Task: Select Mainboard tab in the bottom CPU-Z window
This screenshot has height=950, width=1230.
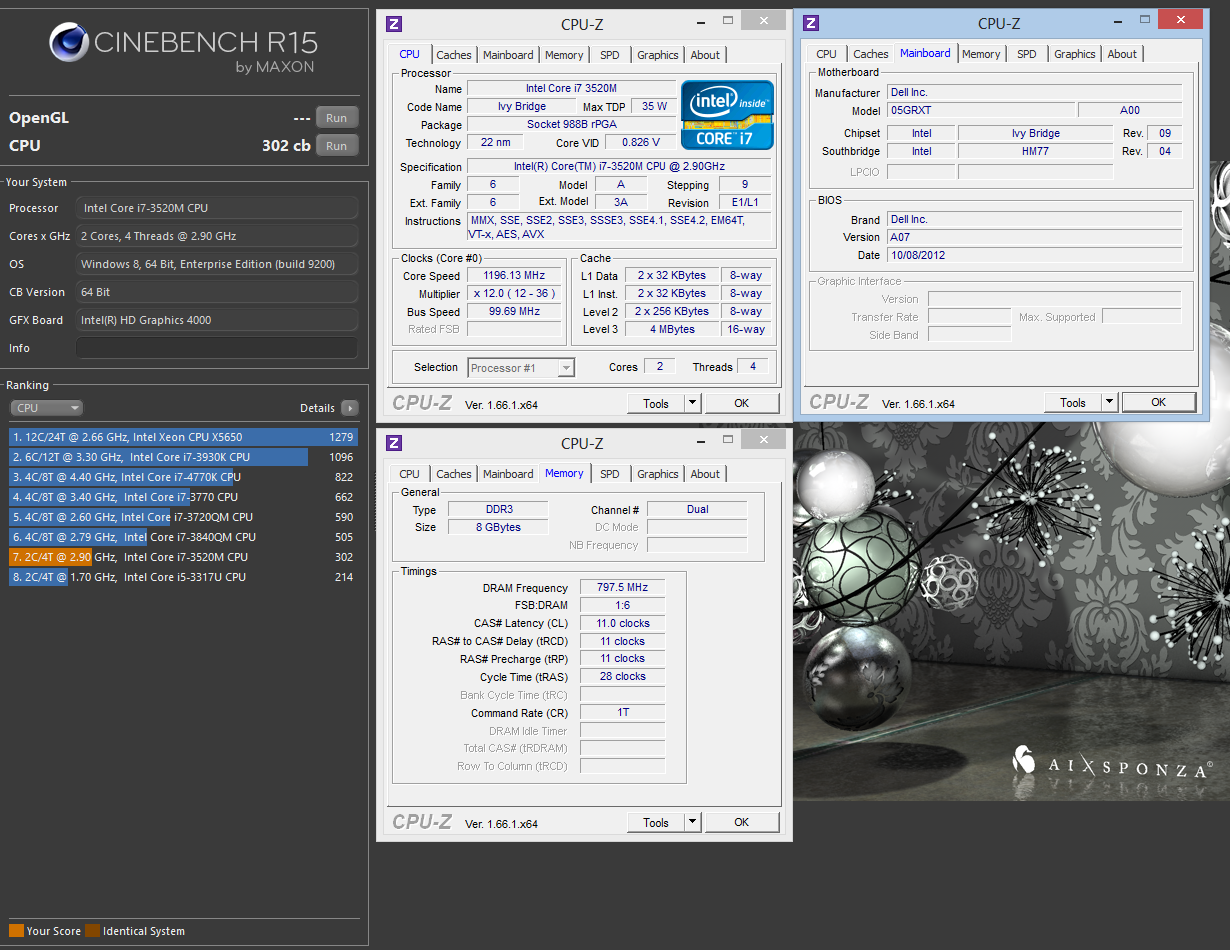Action: coord(508,474)
